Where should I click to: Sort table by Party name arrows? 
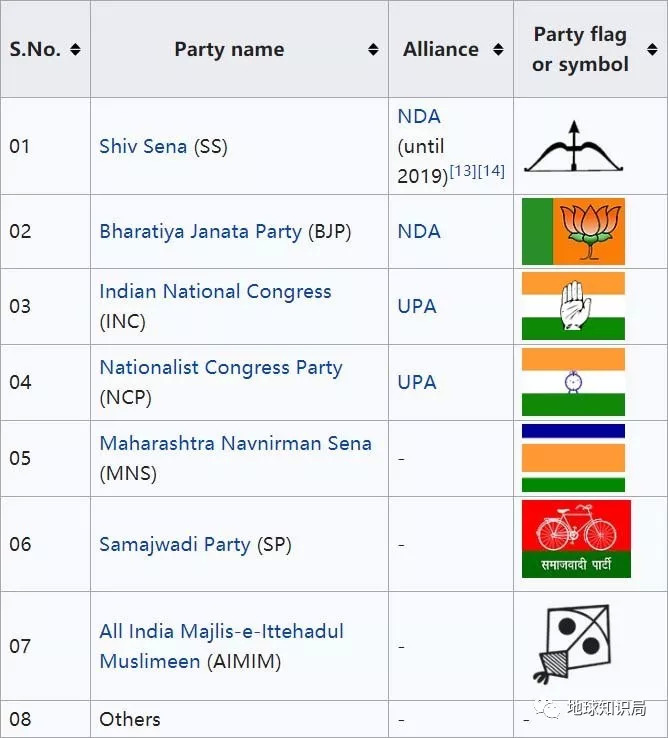(373, 50)
